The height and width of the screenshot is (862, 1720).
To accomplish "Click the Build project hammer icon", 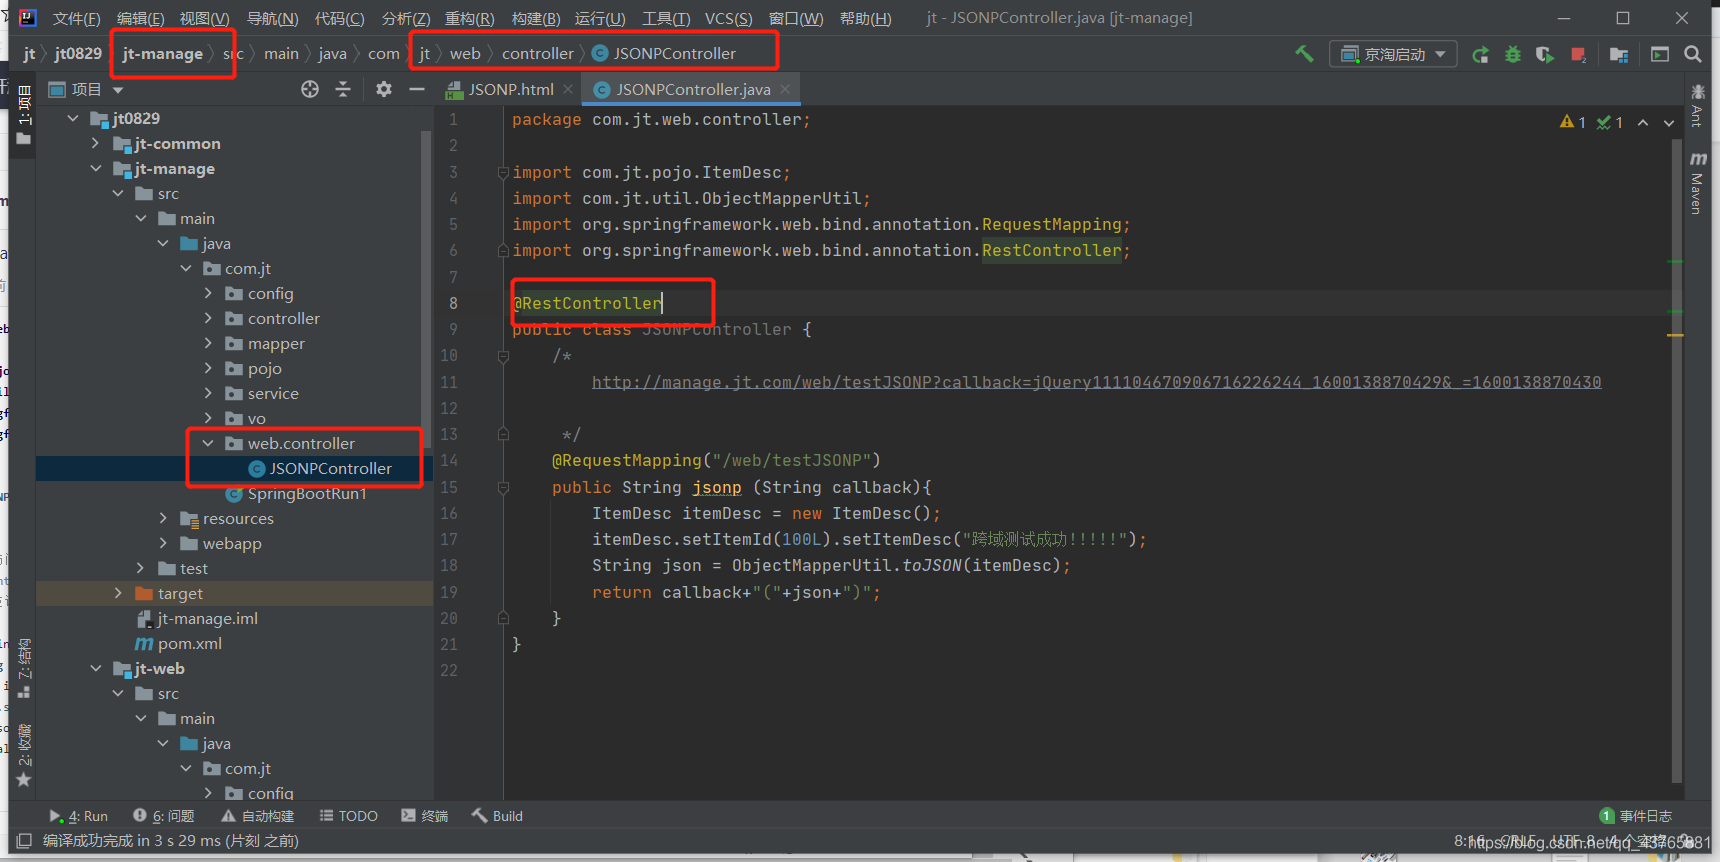I will pos(1304,53).
